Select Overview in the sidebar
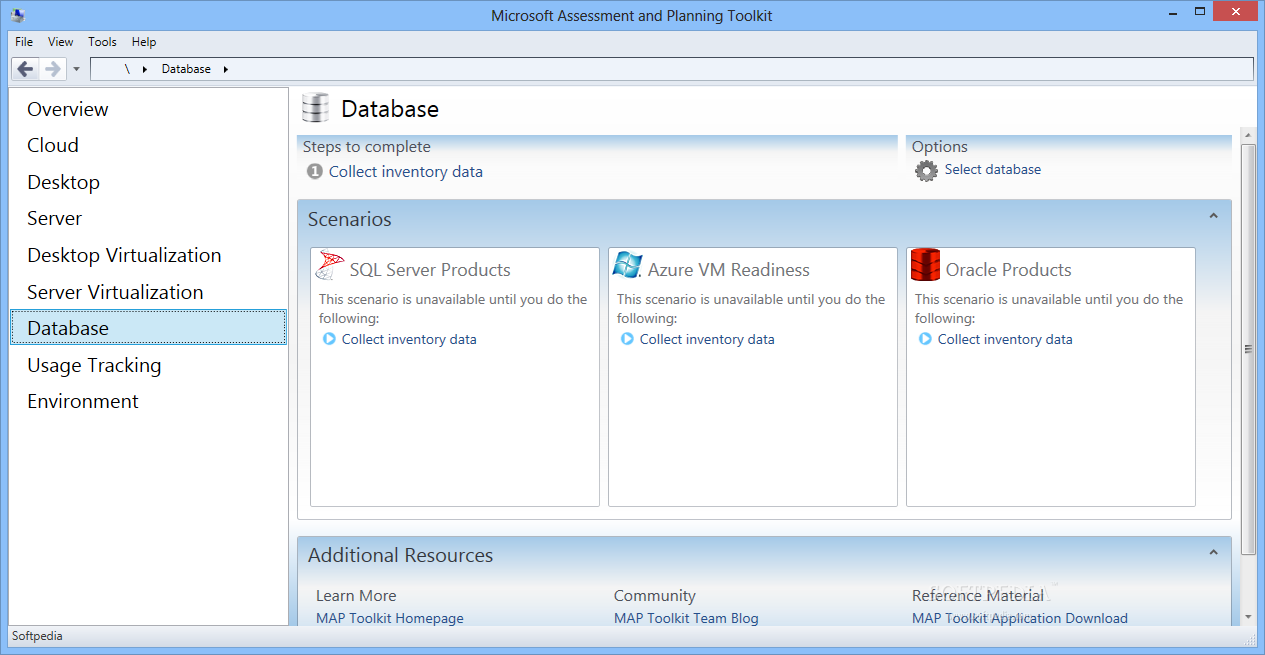 [148, 109]
